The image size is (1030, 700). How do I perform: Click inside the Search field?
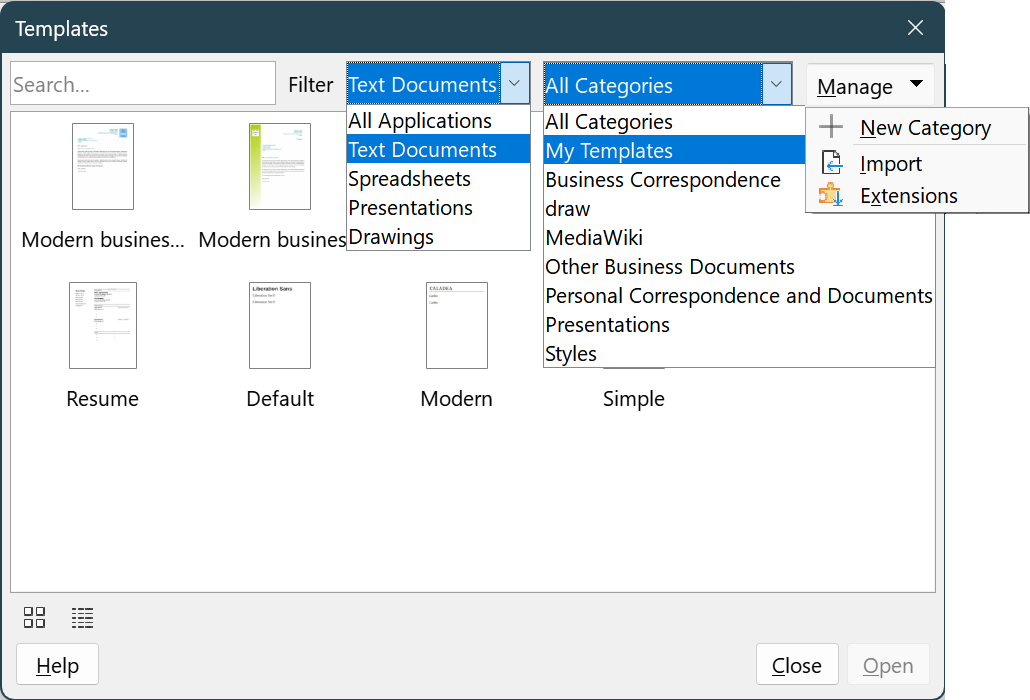pyautogui.click(x=142, y=83)
